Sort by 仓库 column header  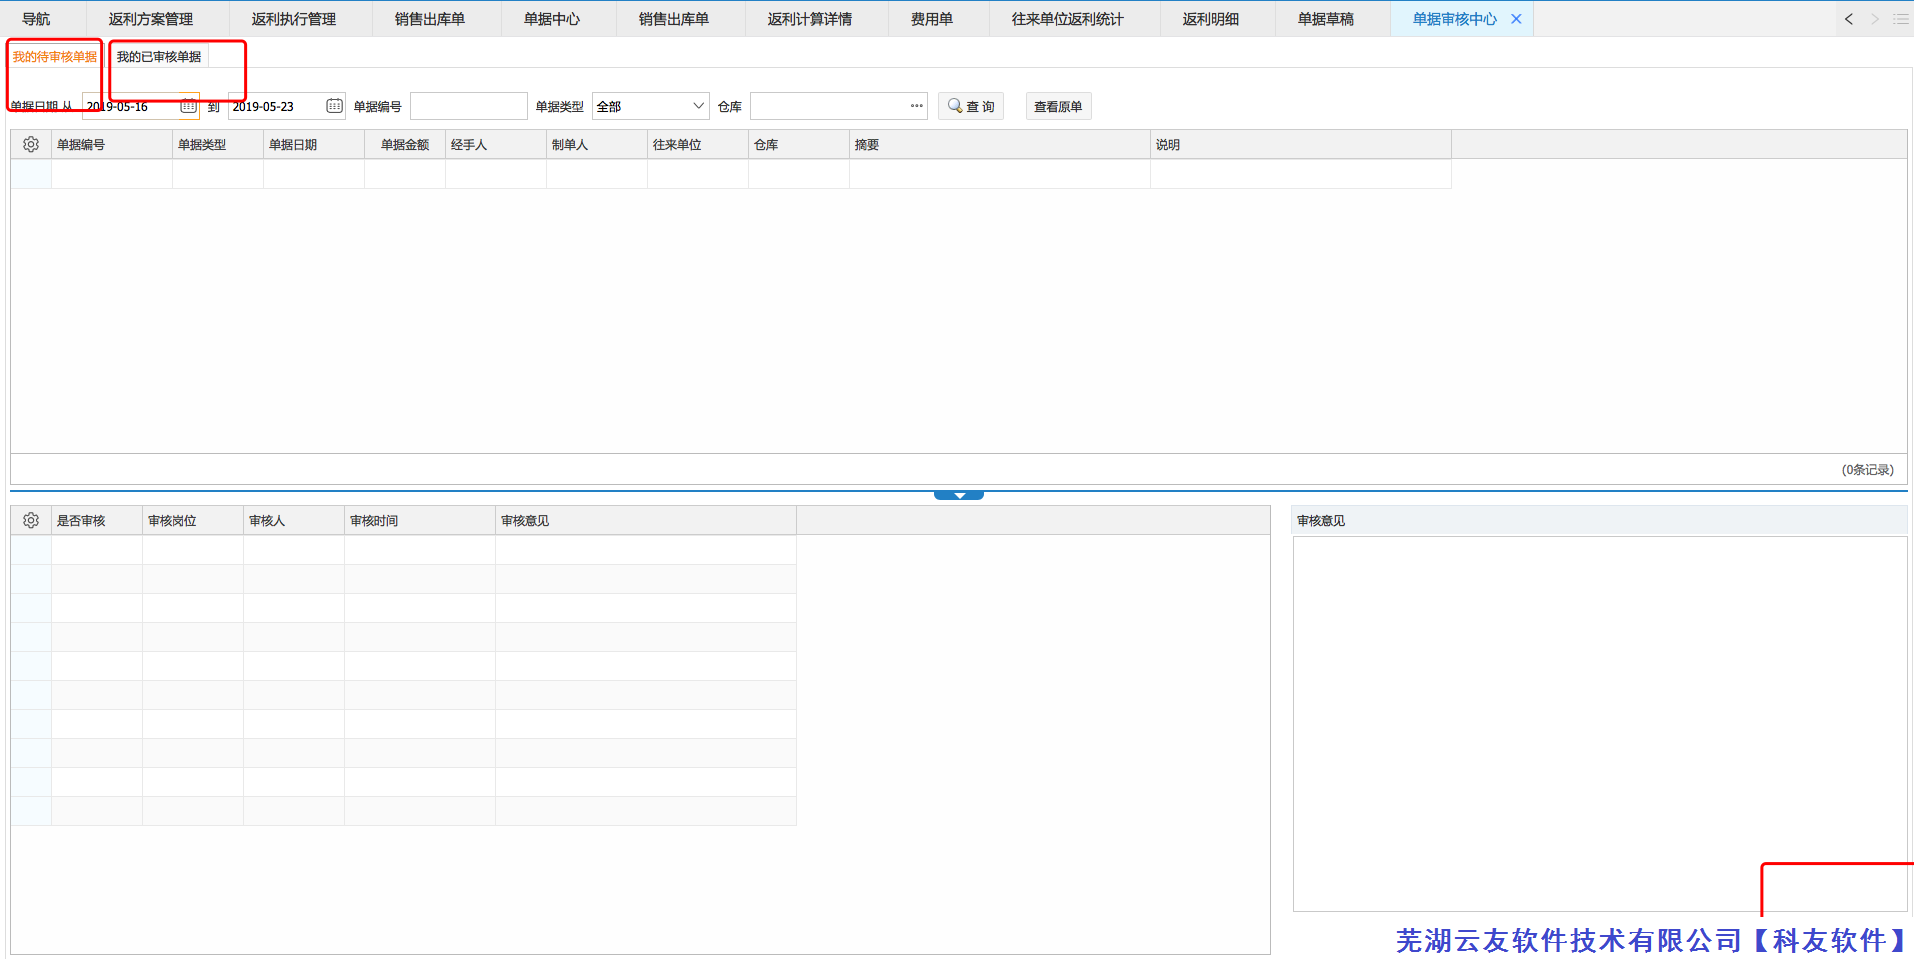(799, 145)
